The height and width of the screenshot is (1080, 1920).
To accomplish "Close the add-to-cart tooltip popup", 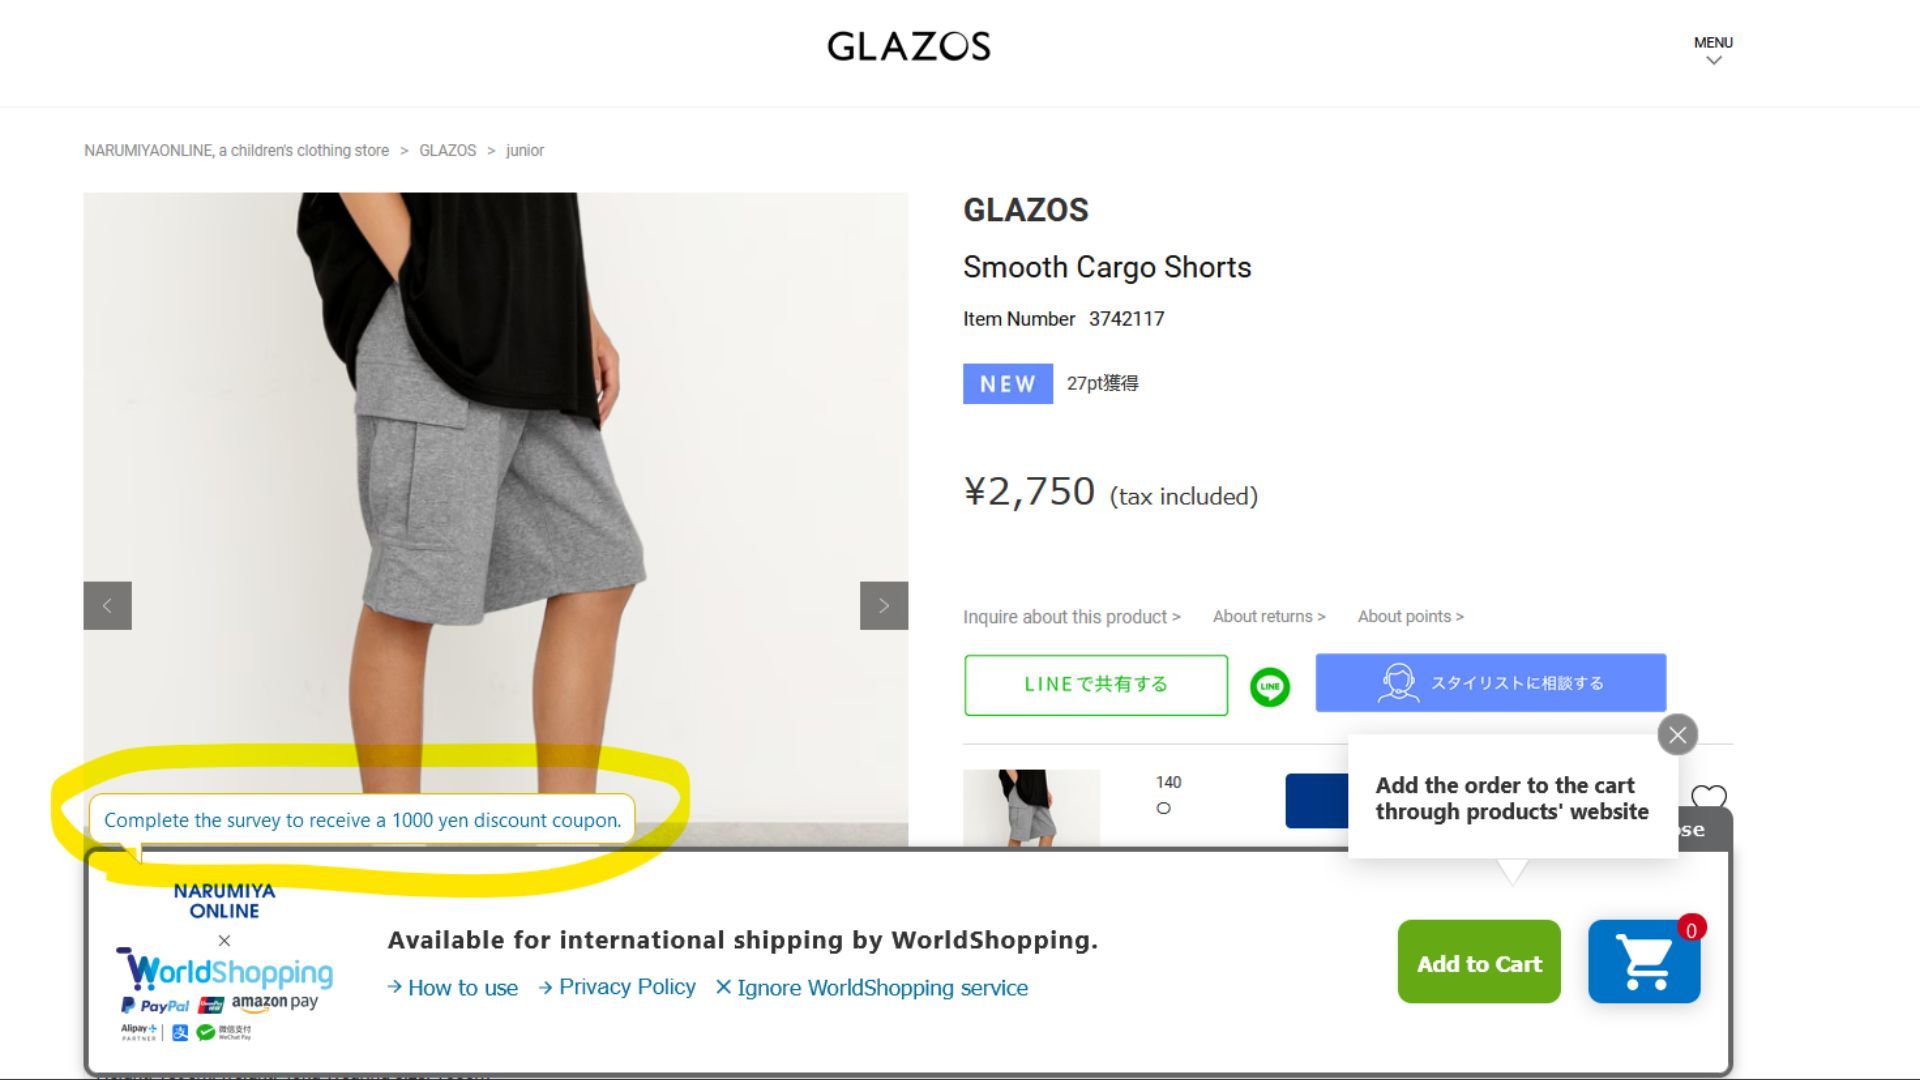I will click(x=1677, y=735).
